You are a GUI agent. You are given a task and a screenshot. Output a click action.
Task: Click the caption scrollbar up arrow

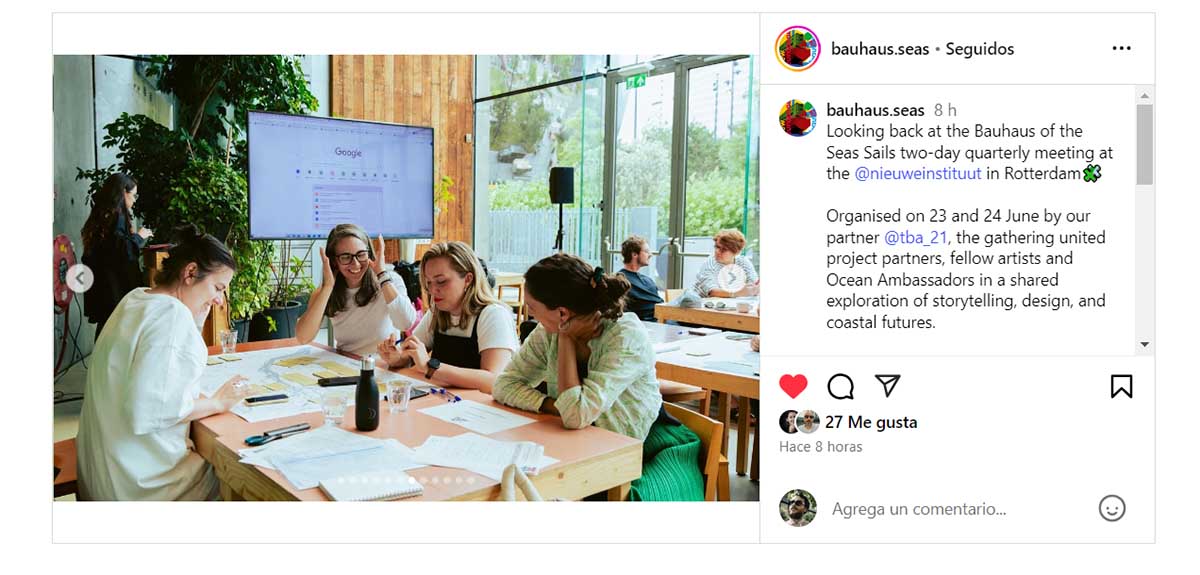(x=1144, y=96)
